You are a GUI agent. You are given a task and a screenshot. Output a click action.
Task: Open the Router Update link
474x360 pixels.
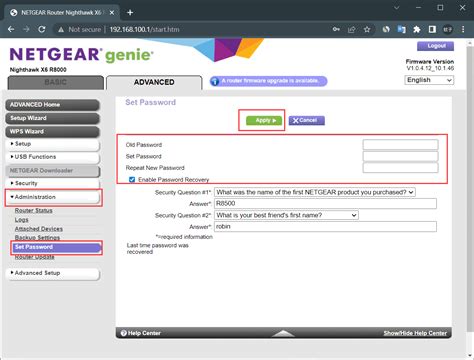35,257
